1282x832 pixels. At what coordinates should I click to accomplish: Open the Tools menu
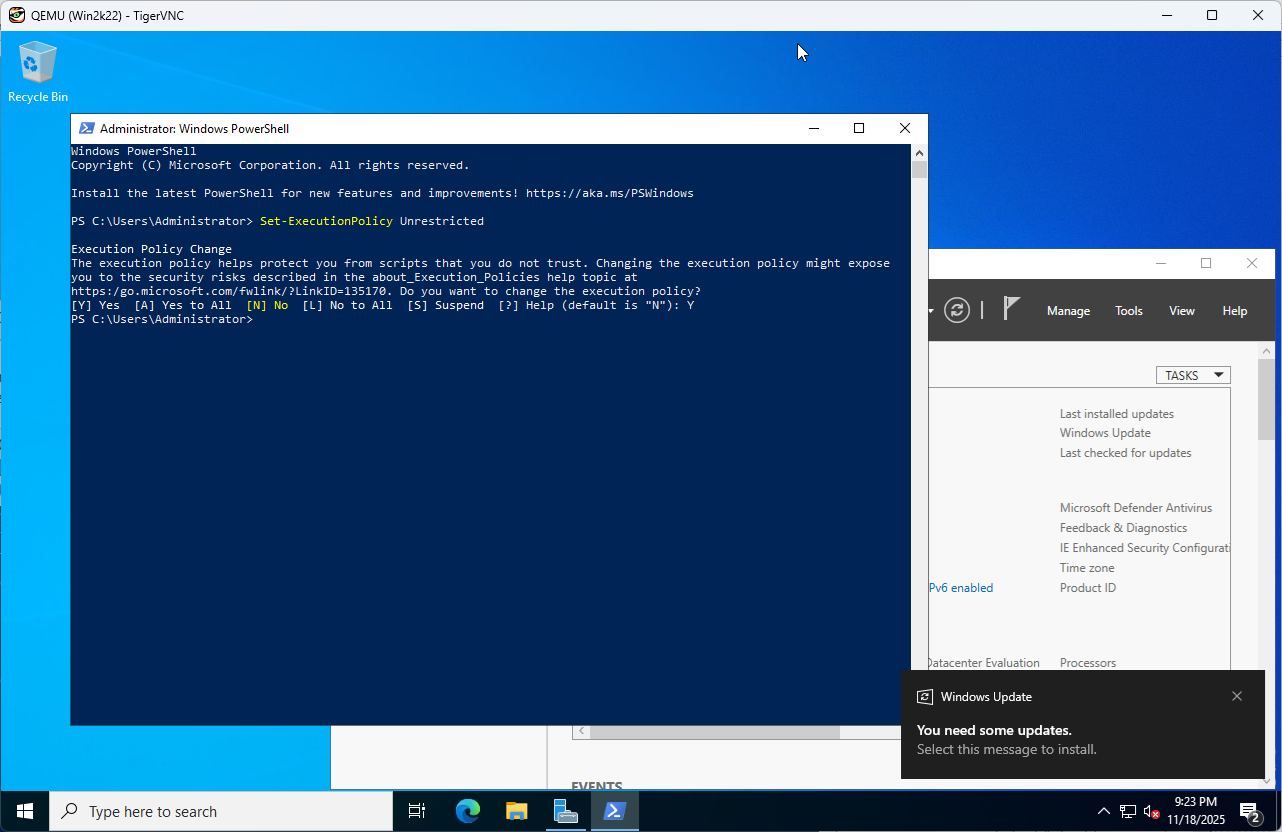[x=1128, y=311]
